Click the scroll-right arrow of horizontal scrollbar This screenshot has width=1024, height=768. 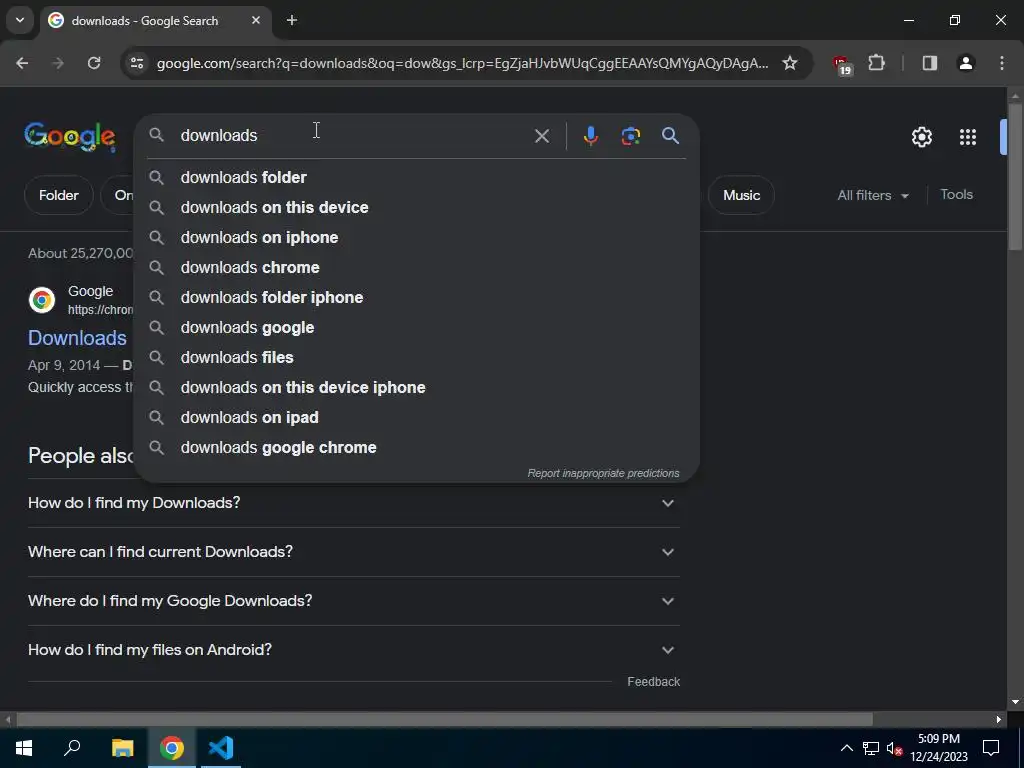click(x=999, y=719)
